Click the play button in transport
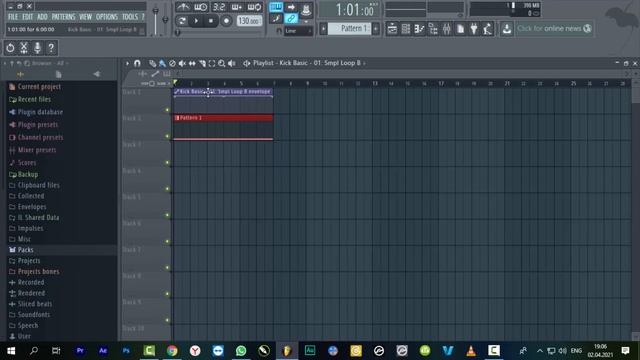640x360 pixels. pos(196,20)
